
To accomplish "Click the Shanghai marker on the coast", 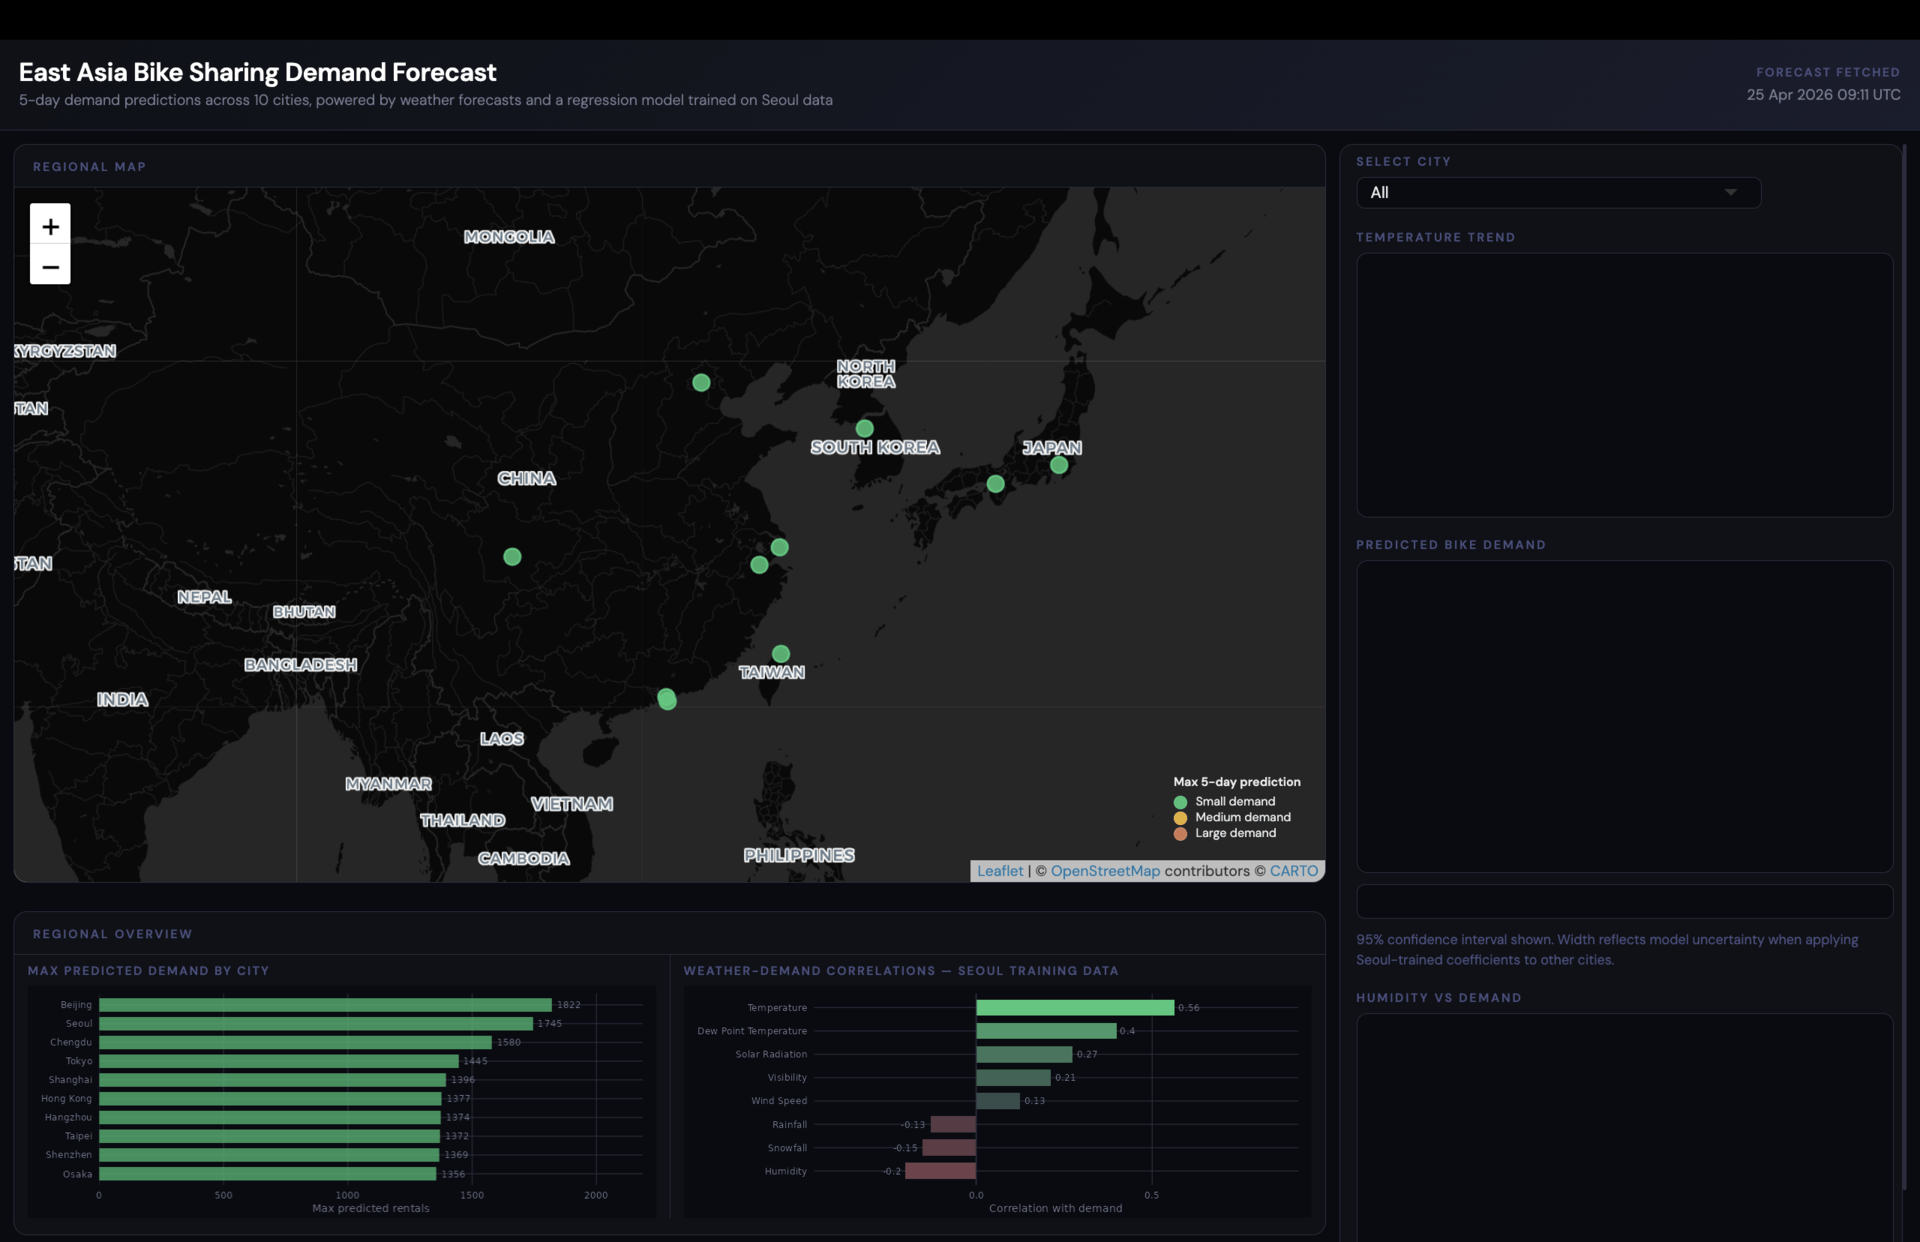I will (x=779, y=547).
